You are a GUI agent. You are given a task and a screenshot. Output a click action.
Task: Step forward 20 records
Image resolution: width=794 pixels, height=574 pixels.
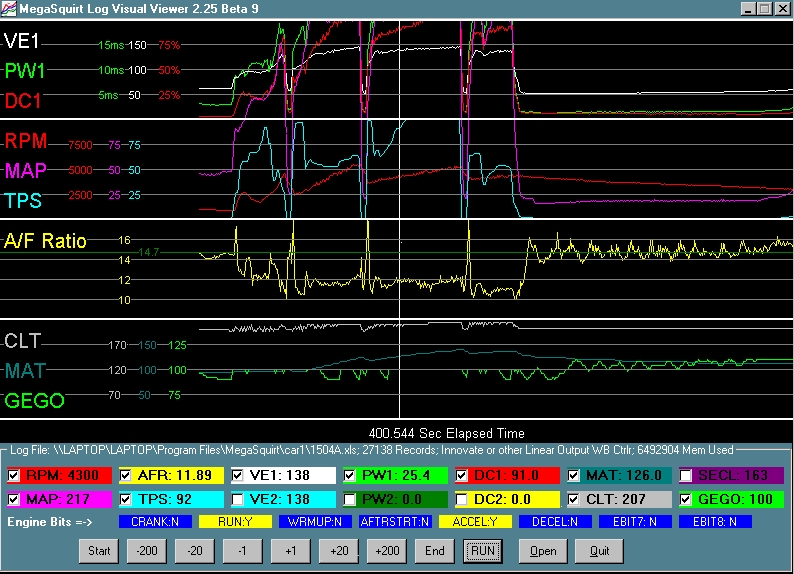(339, 551)
